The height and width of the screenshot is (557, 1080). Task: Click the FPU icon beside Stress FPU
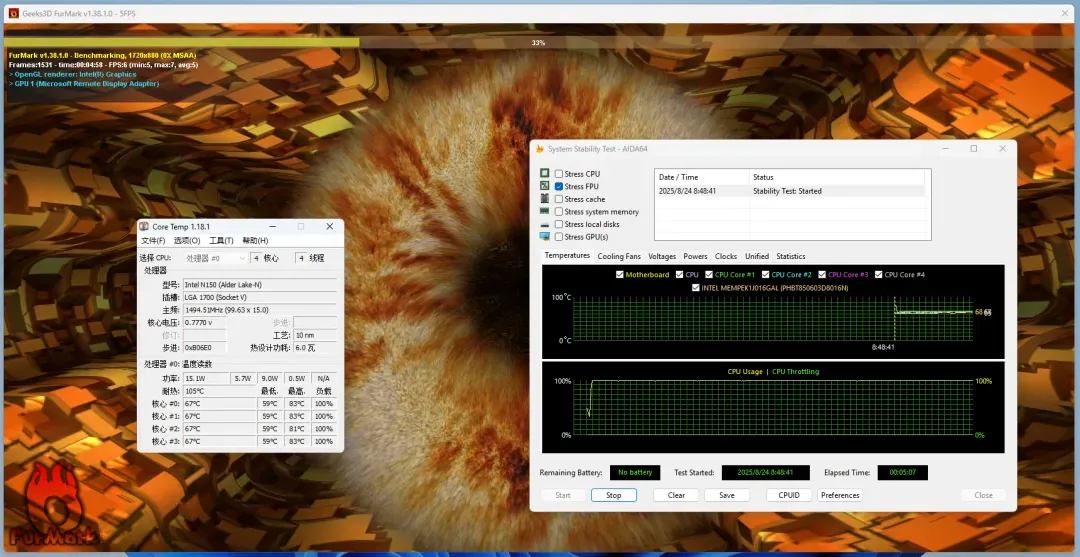click(x=545, y=186)
